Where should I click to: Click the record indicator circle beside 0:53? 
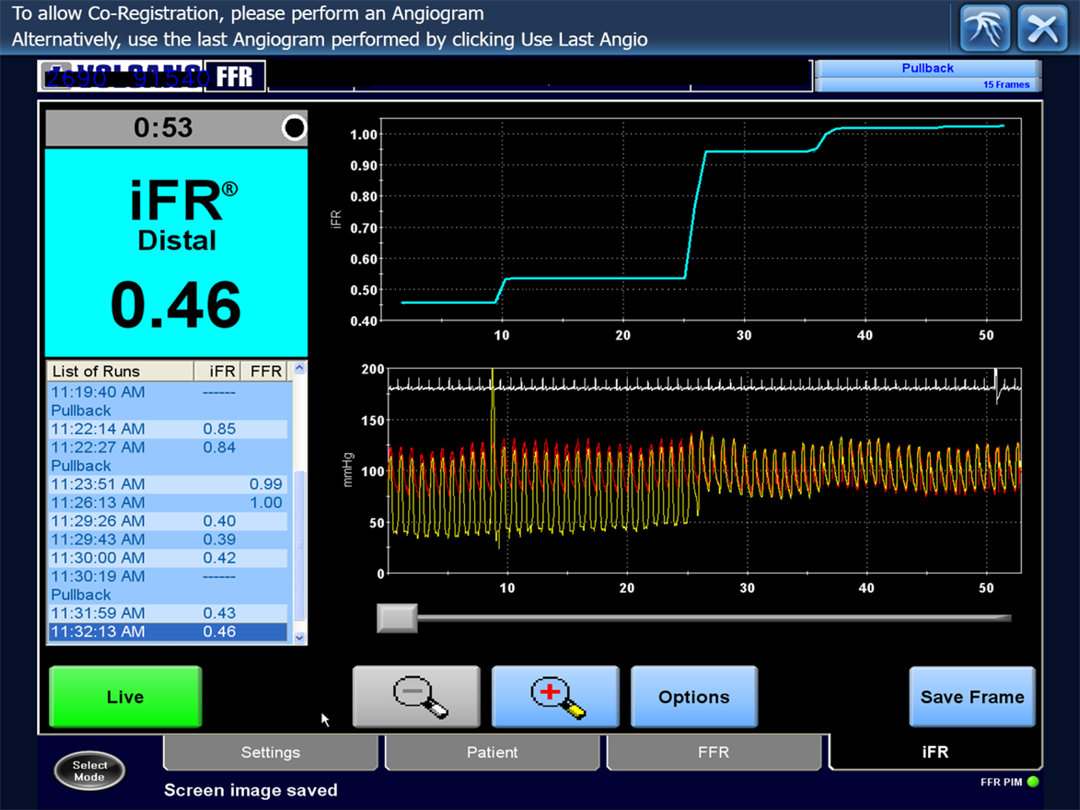pyautogui.click(x=294, y=128)
